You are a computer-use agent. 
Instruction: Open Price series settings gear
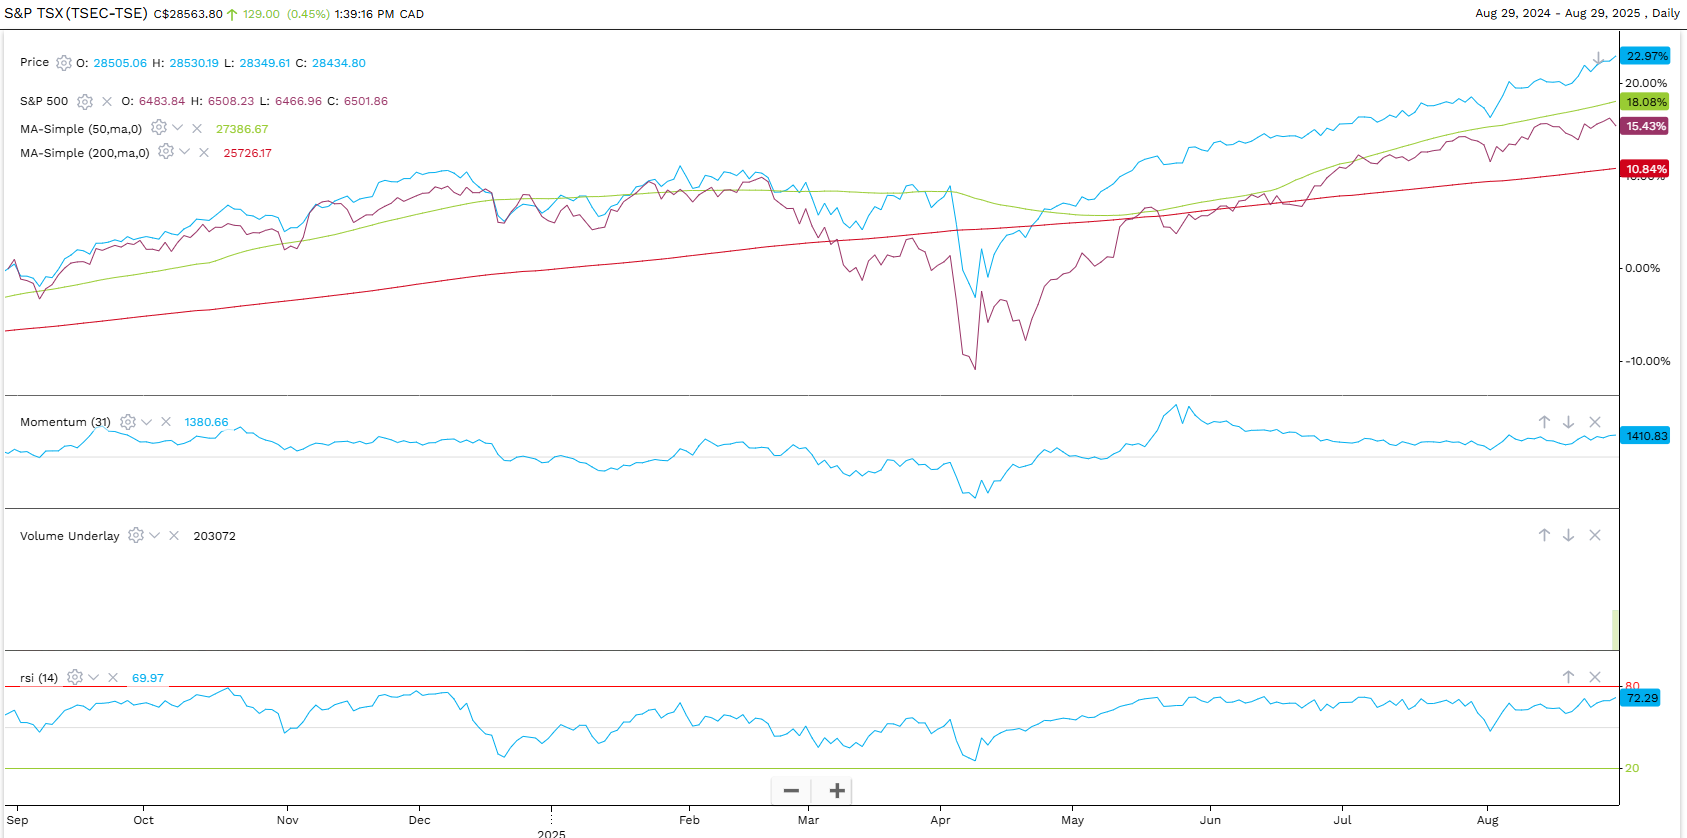click(64, 63)
